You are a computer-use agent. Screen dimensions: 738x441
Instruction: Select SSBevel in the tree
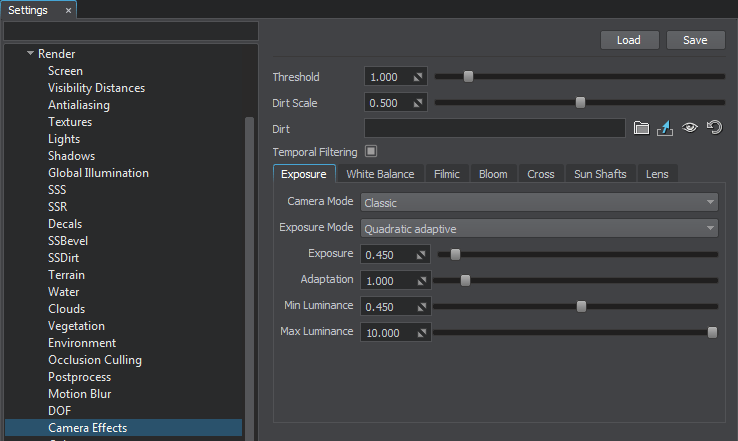pyautogui.click(x=68, y=241)
